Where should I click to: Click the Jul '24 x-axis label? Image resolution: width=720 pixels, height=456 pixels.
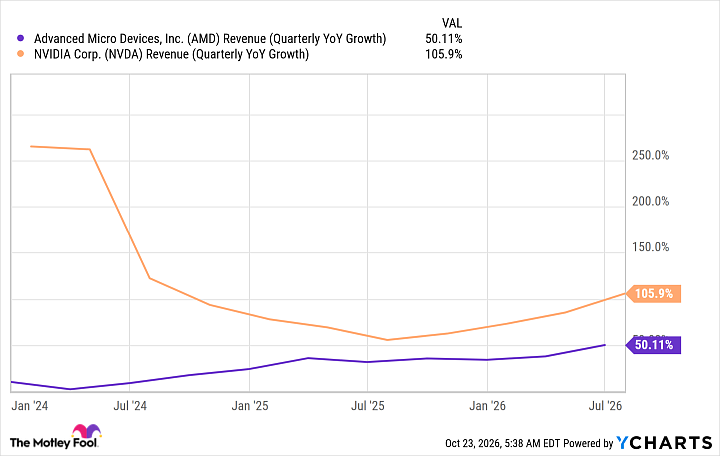(130, 406)
